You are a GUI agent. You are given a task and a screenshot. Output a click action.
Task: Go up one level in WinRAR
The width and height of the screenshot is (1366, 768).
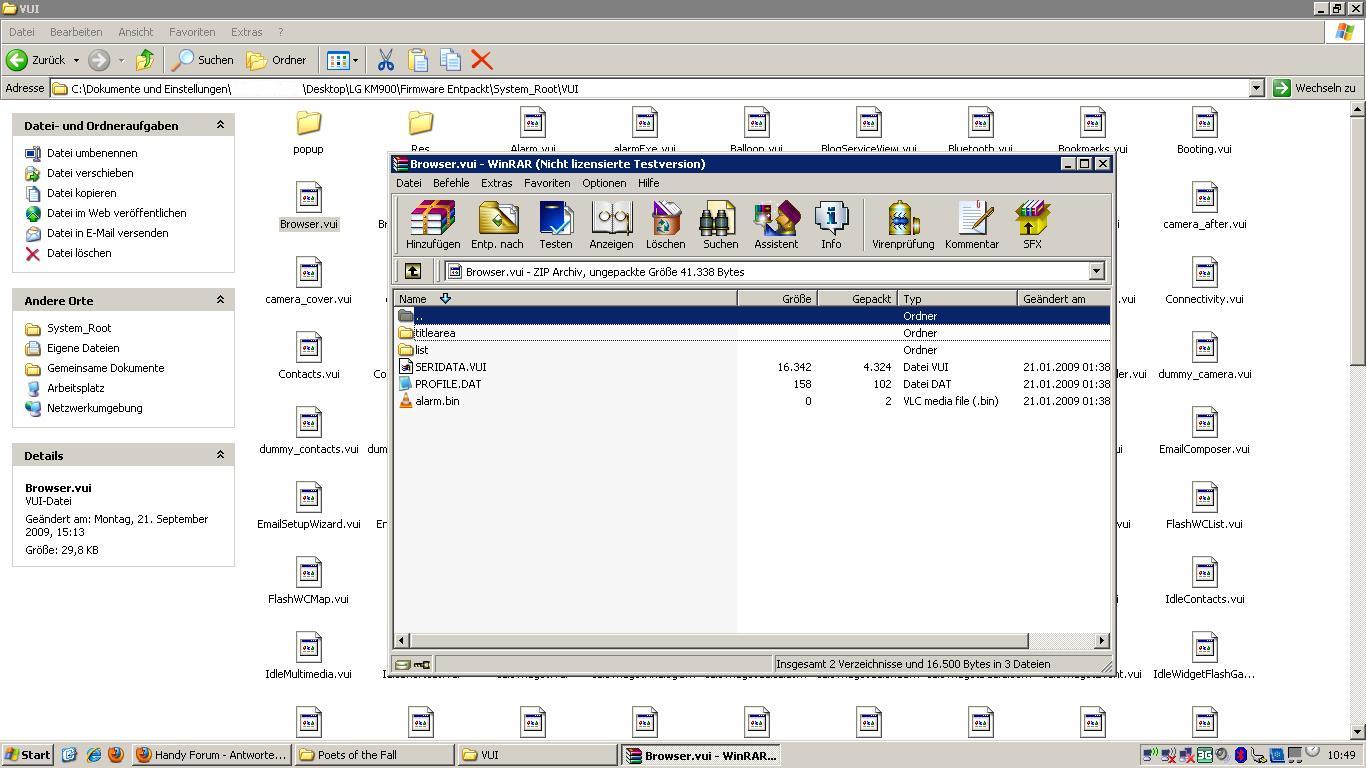point(413,271)
